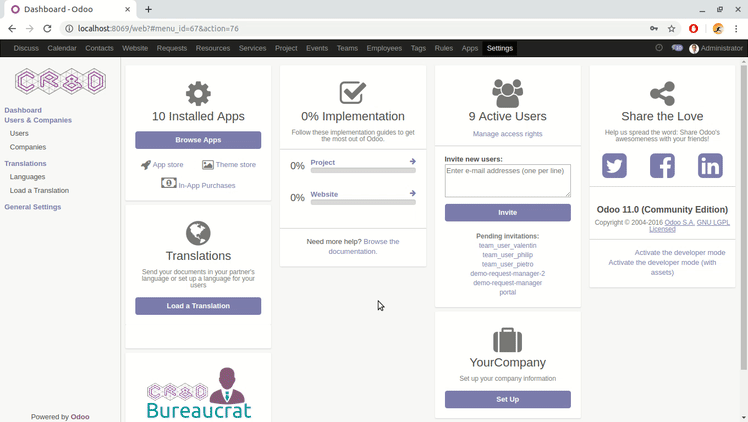Click the App store rocket icon
The width and height of the screenshot is (748, 422).
tap(145, 165)
